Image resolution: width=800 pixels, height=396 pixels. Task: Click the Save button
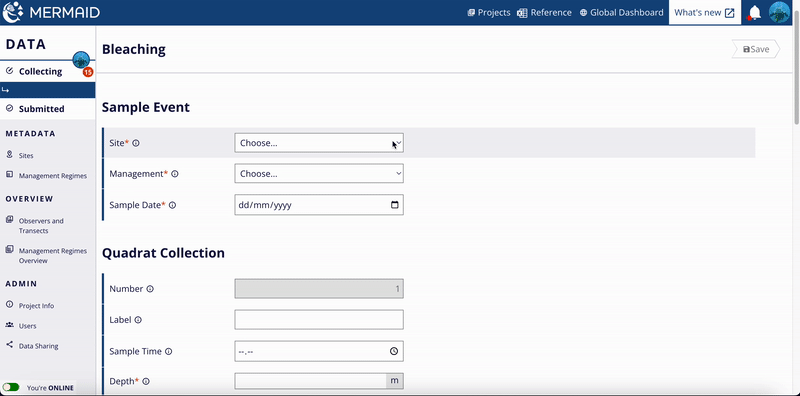pyautogui.click(x=756, y=49)
